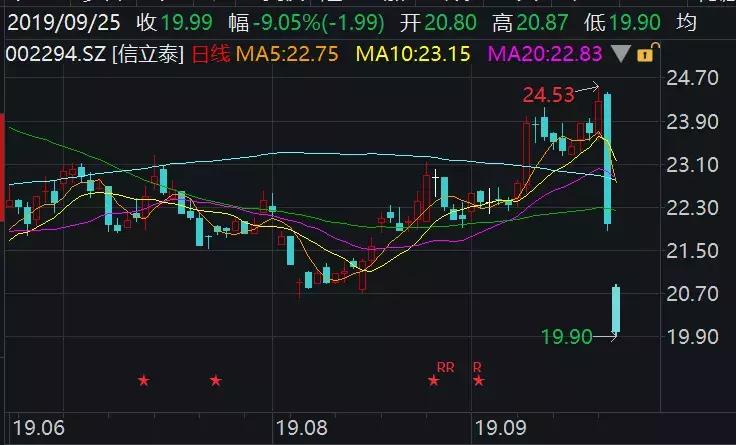This screenshot has width=736, height=445.
Task: Click stock code 002294.SZ [信立泰]
Action: click(94, 54)
